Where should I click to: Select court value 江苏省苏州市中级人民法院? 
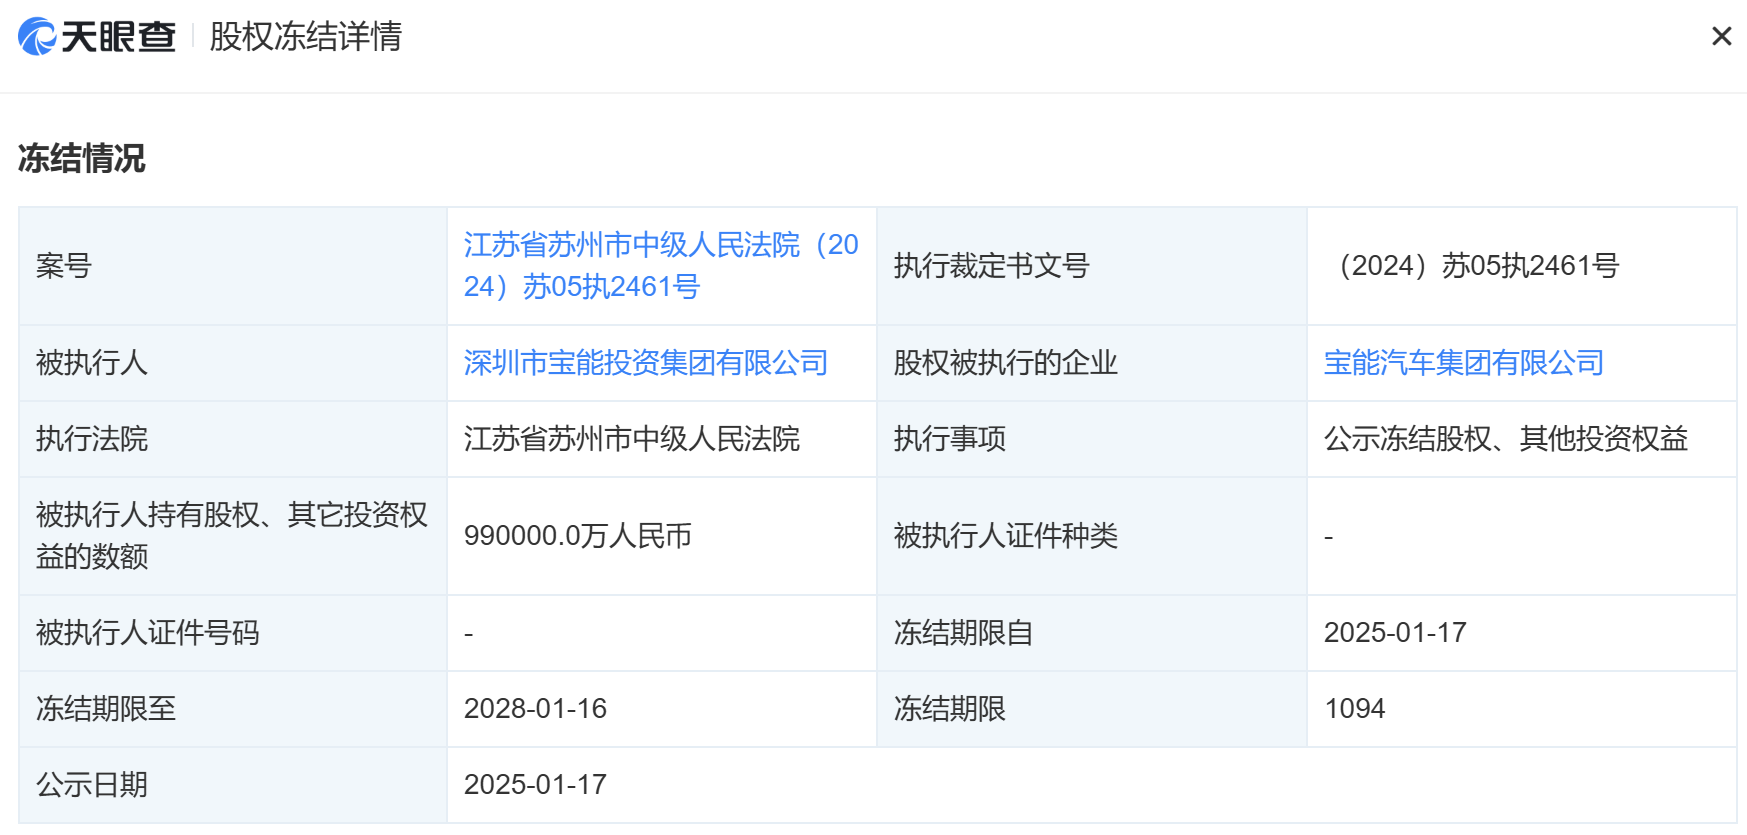tap(632, 439)
